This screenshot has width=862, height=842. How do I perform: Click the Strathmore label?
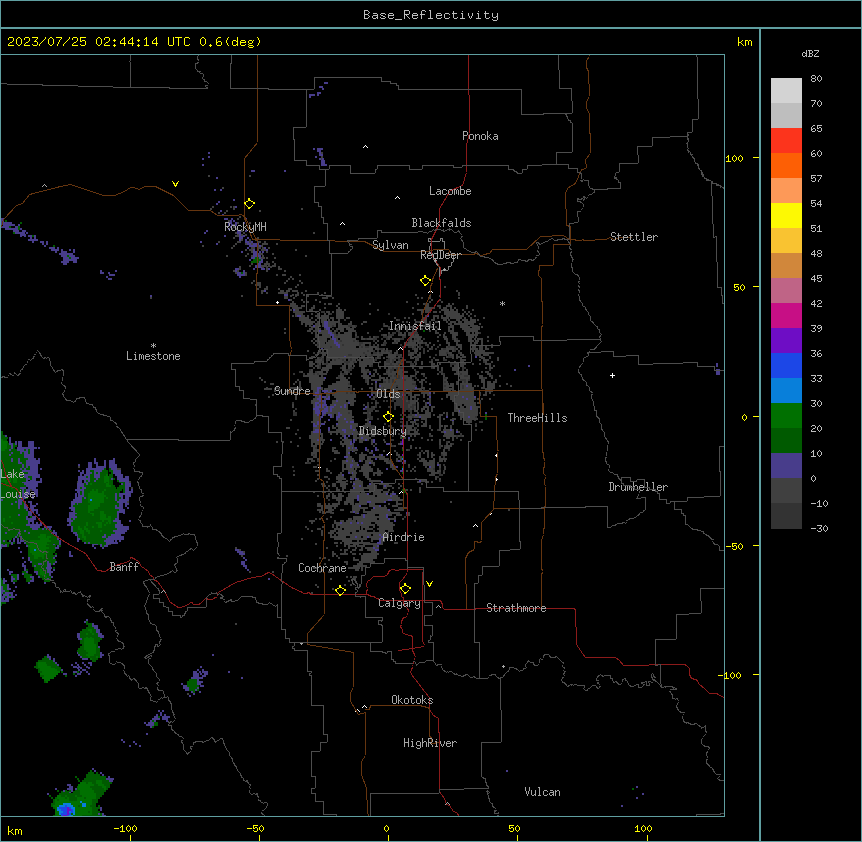pyautogui.click(x=516, y=608)
